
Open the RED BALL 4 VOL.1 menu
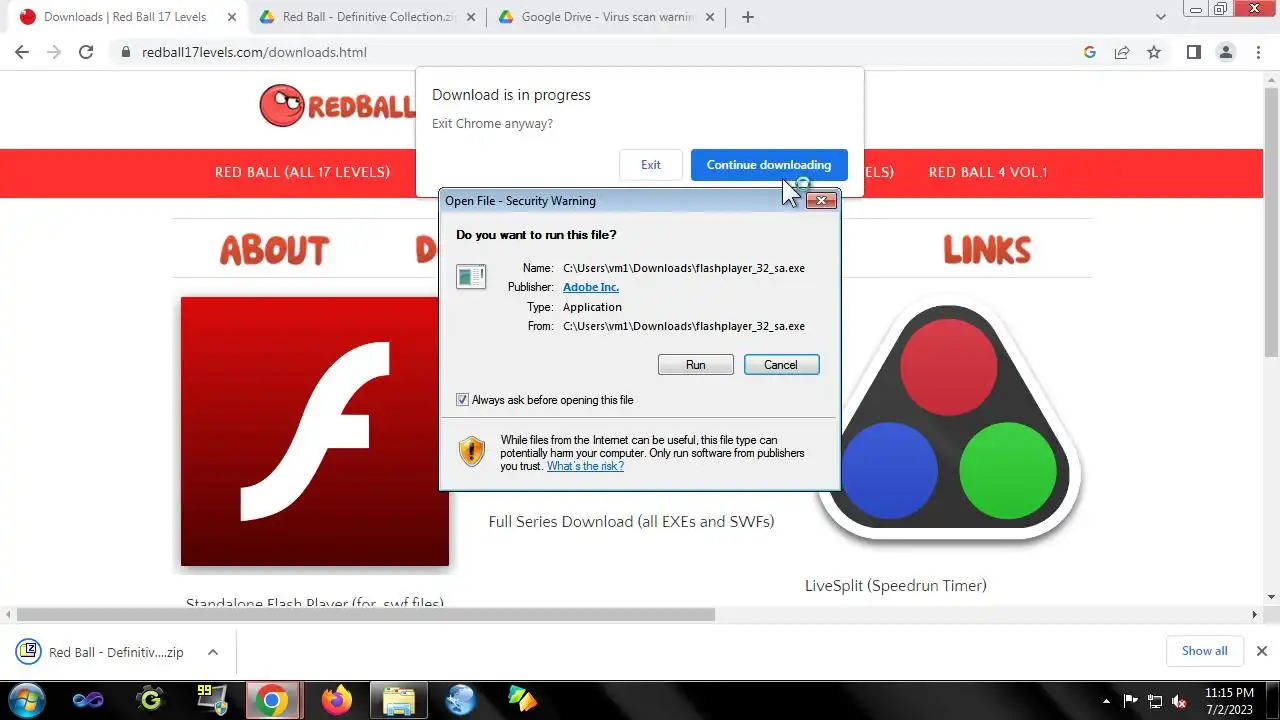(988, 172)
